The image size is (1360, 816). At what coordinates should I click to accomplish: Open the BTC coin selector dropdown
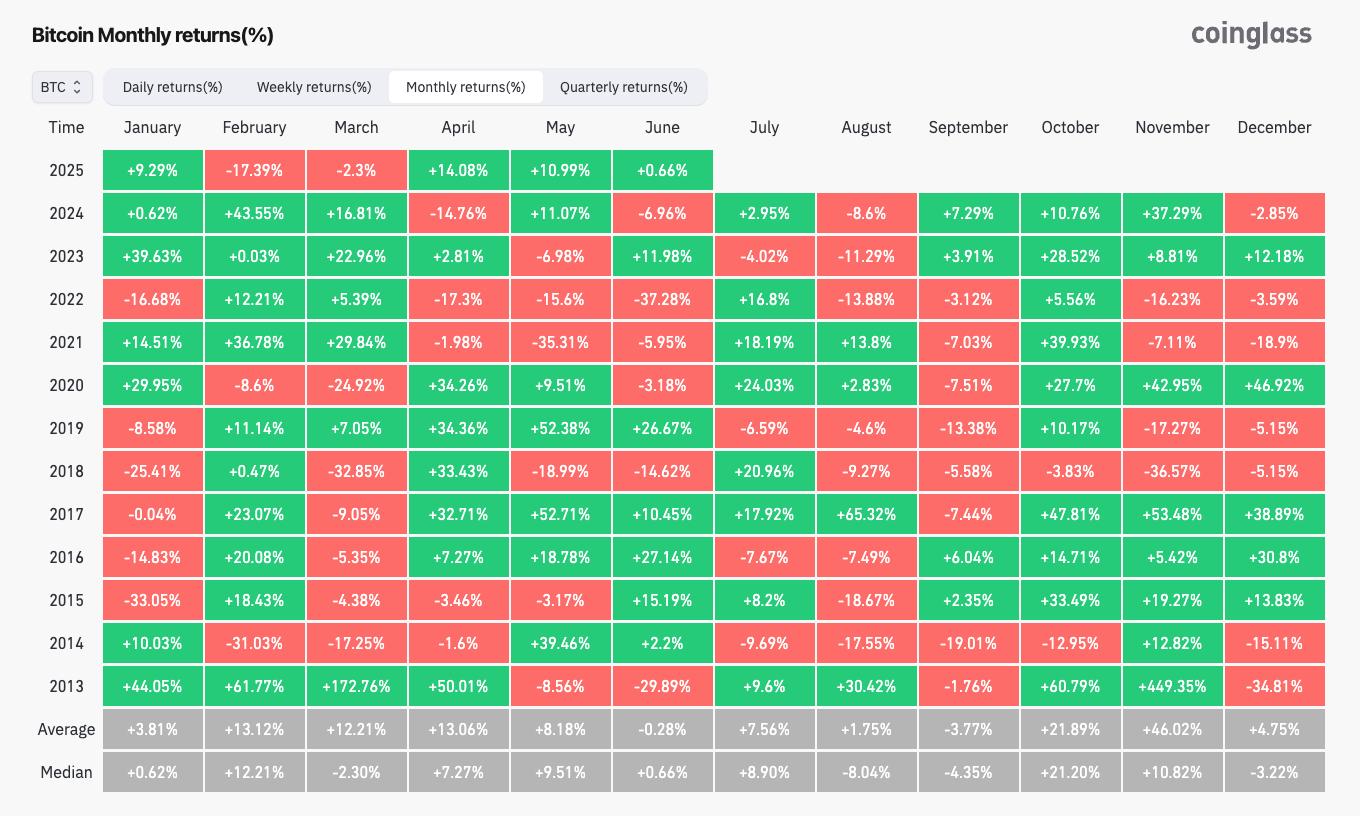point(62,87)
